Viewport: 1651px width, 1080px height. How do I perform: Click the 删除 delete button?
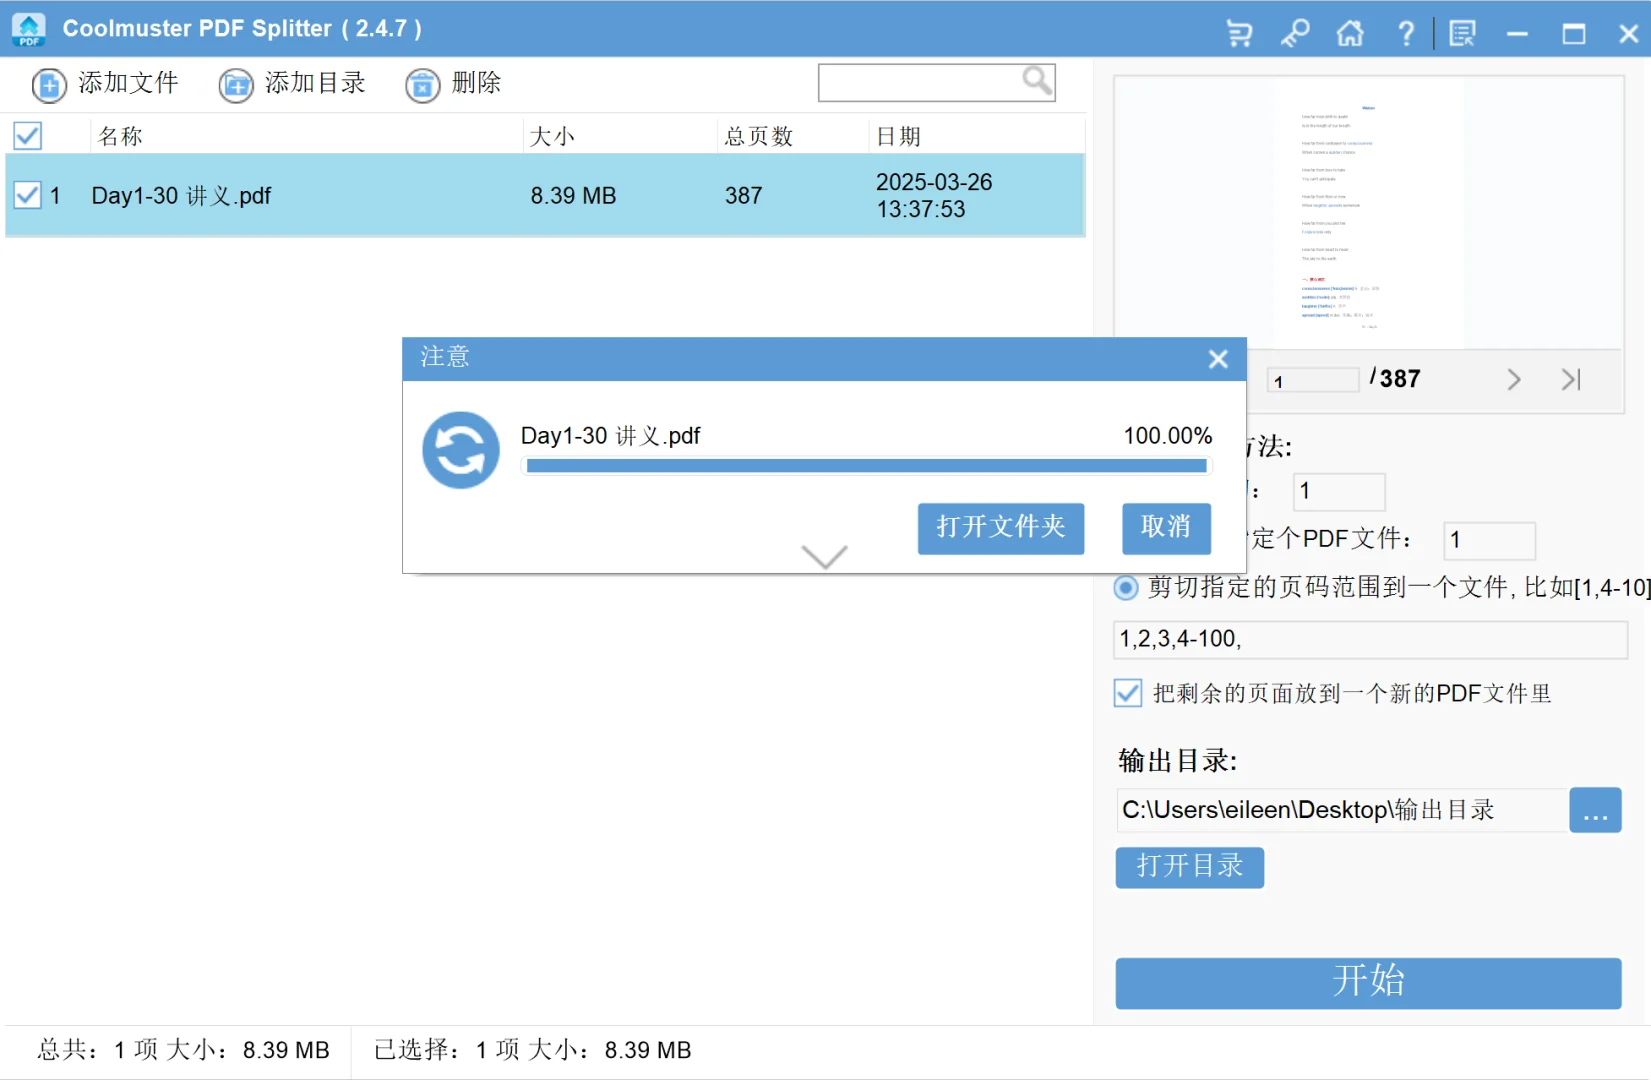click(453, 84)
